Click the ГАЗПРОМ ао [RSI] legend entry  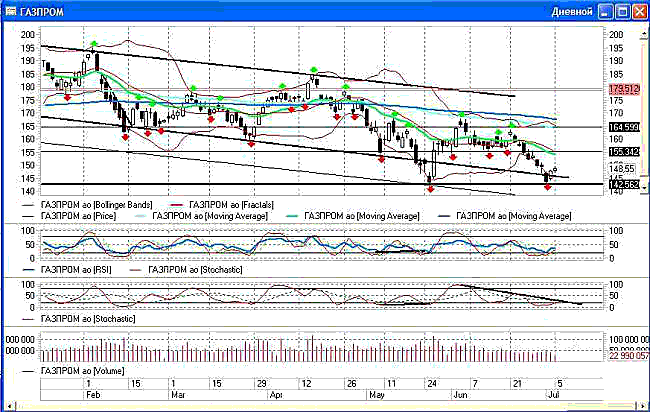(x=67, y=269)
